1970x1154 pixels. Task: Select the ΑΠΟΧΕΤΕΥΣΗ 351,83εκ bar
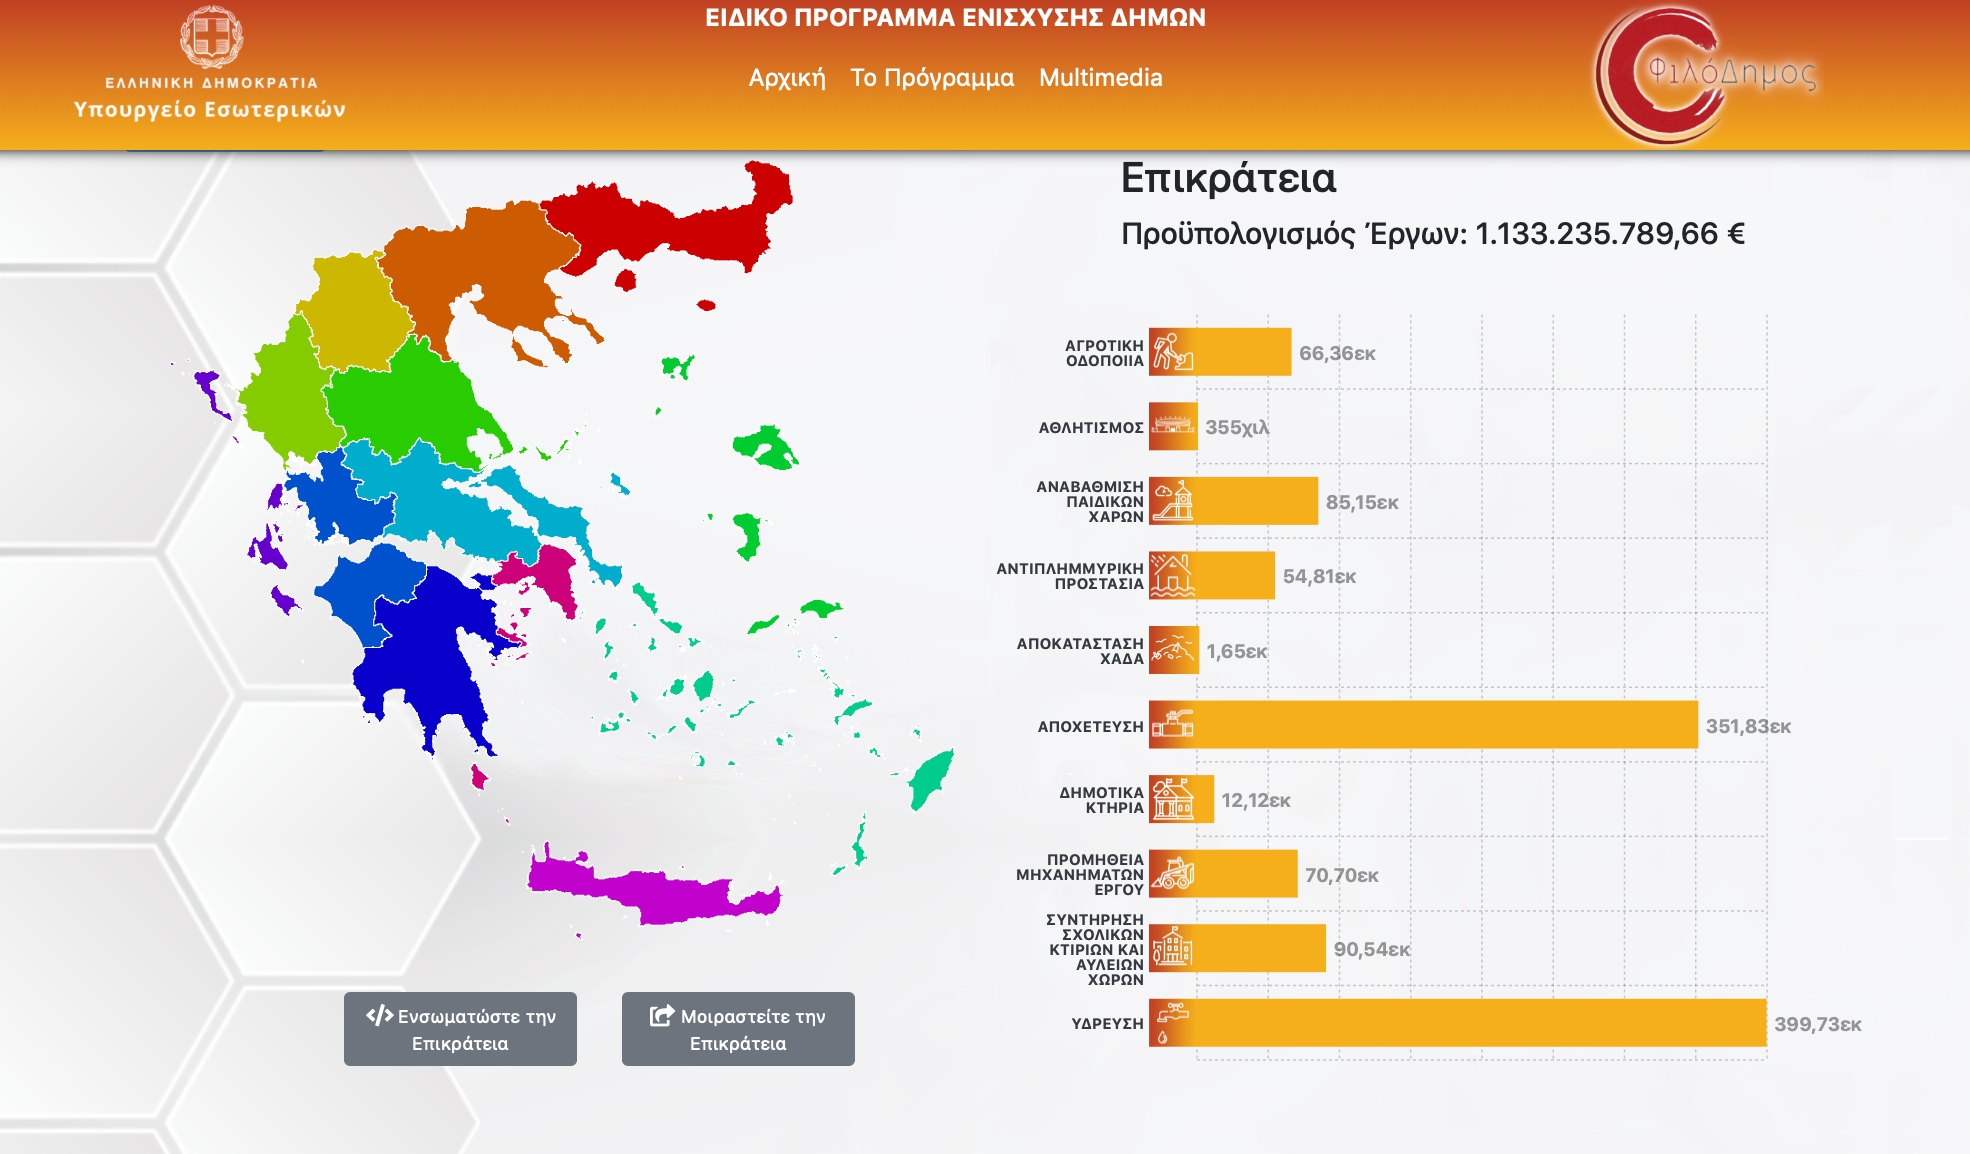tap(1423, 725)
